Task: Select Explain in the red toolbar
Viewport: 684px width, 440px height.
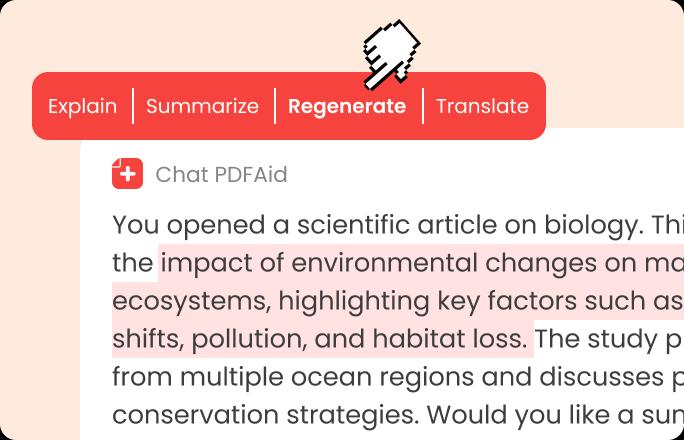Action: 82,106
